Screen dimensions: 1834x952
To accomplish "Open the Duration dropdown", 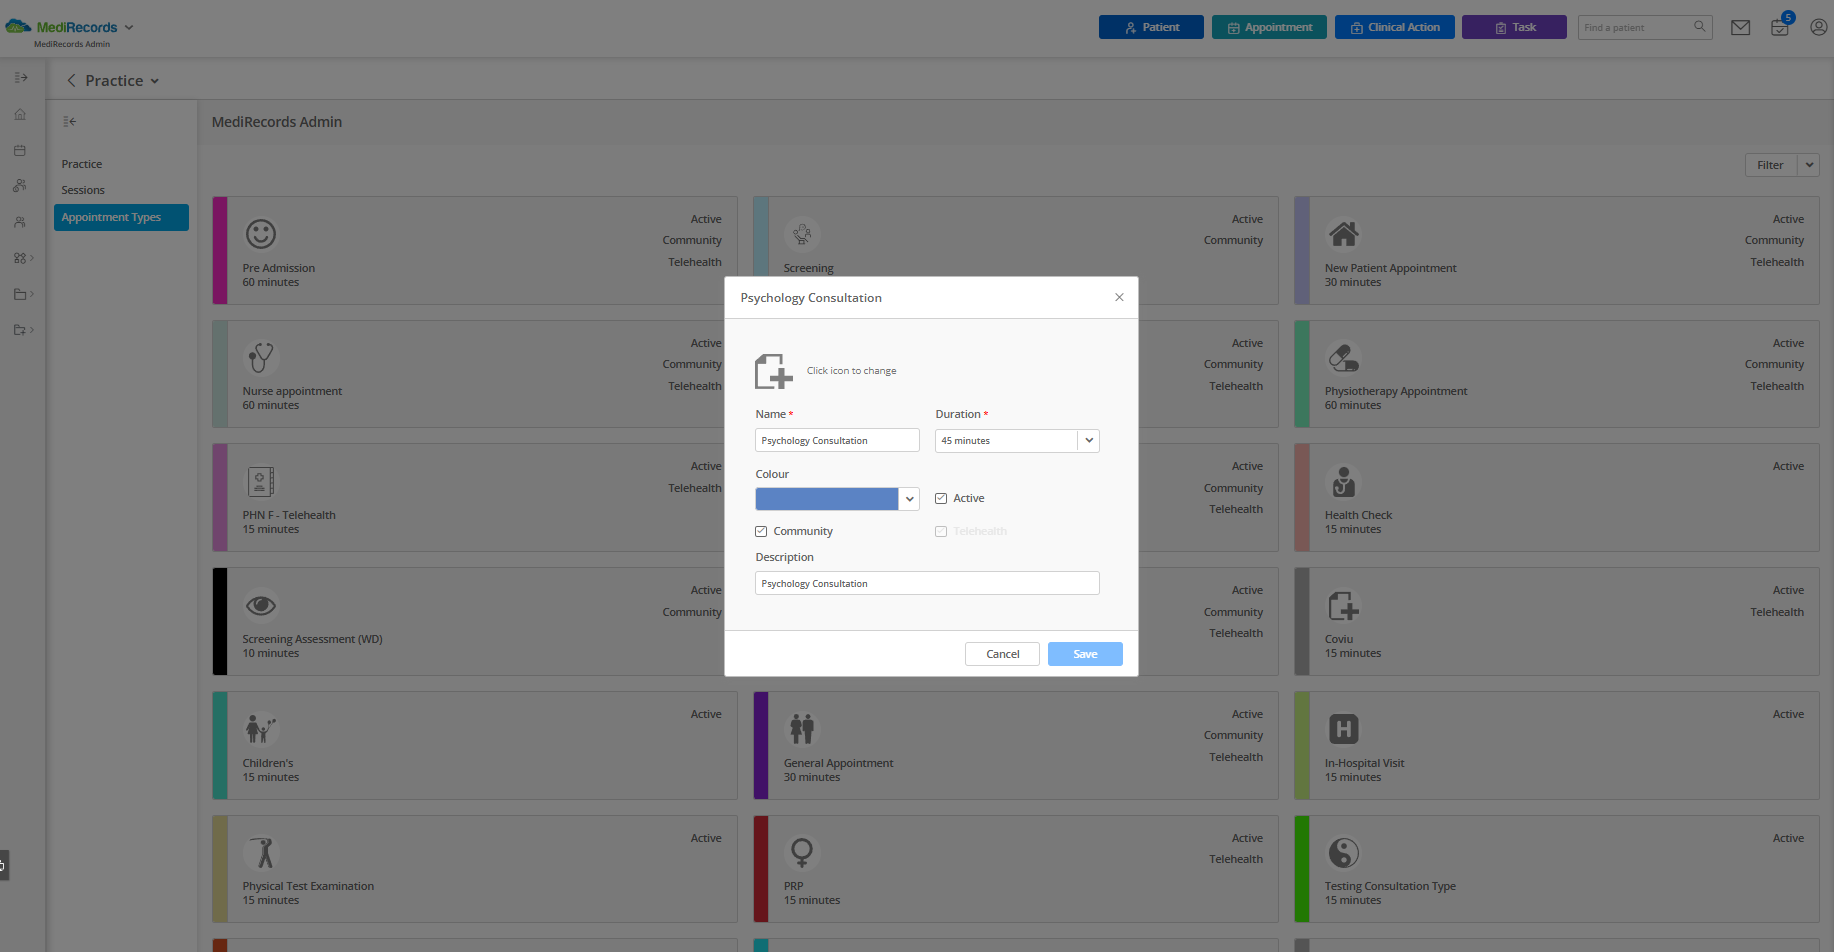I will [1088, 440].
